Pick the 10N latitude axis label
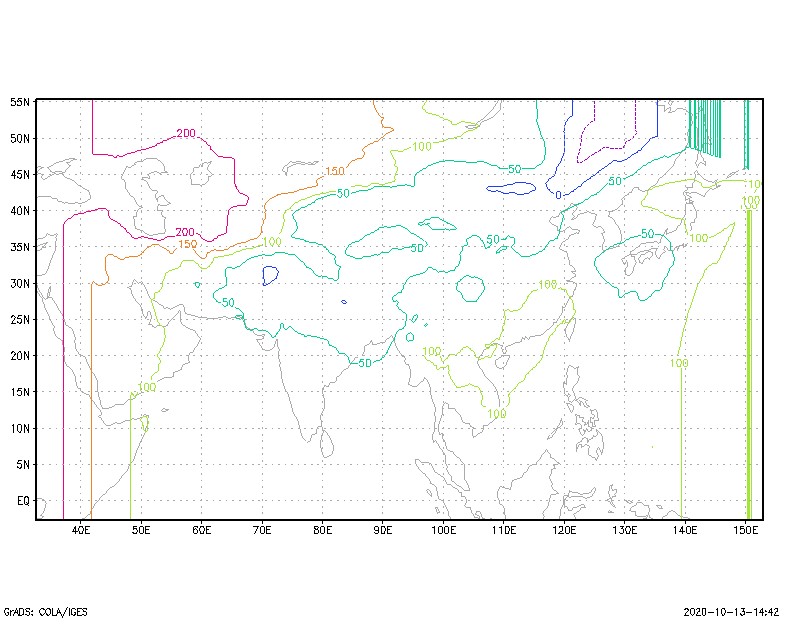 (x=20, y=428)
